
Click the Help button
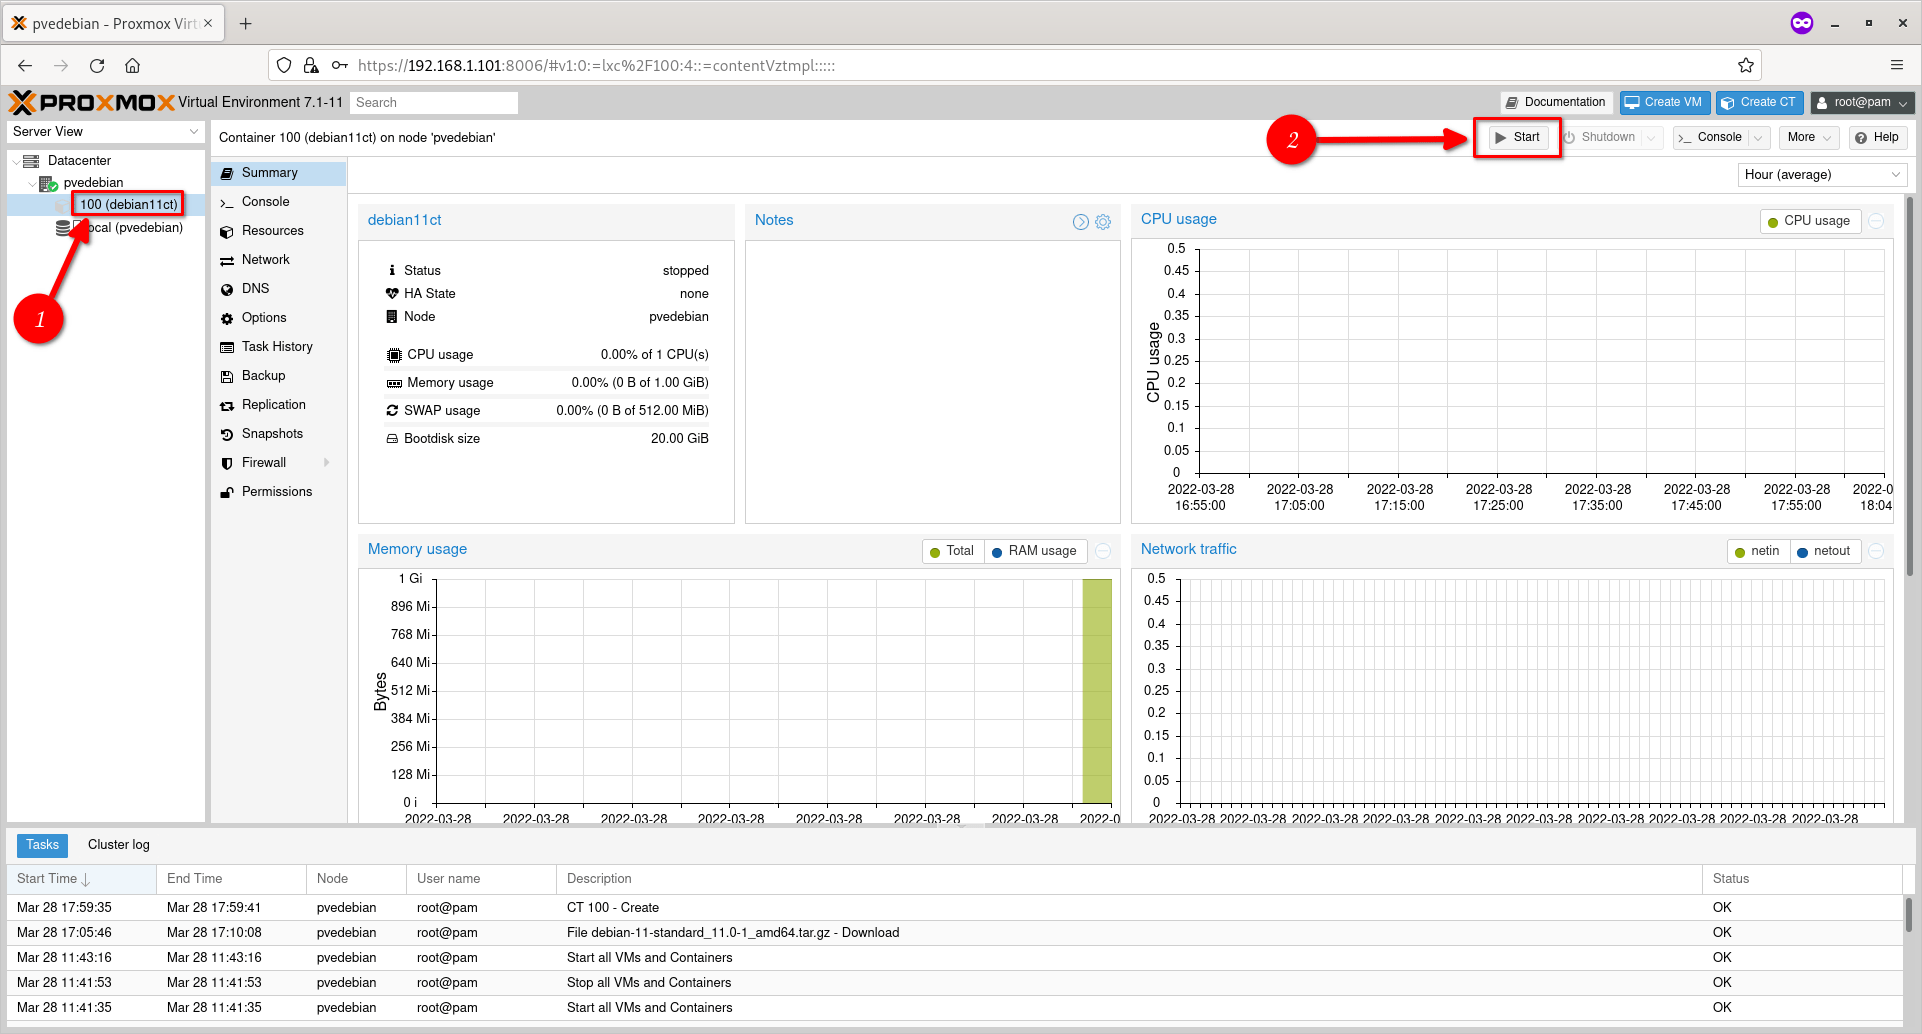(x=1877, y=138)
